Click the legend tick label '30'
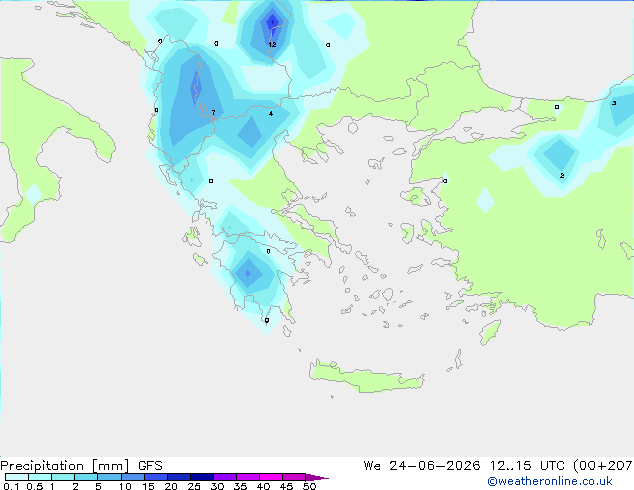The image size is (634, 490). point(217,486)
